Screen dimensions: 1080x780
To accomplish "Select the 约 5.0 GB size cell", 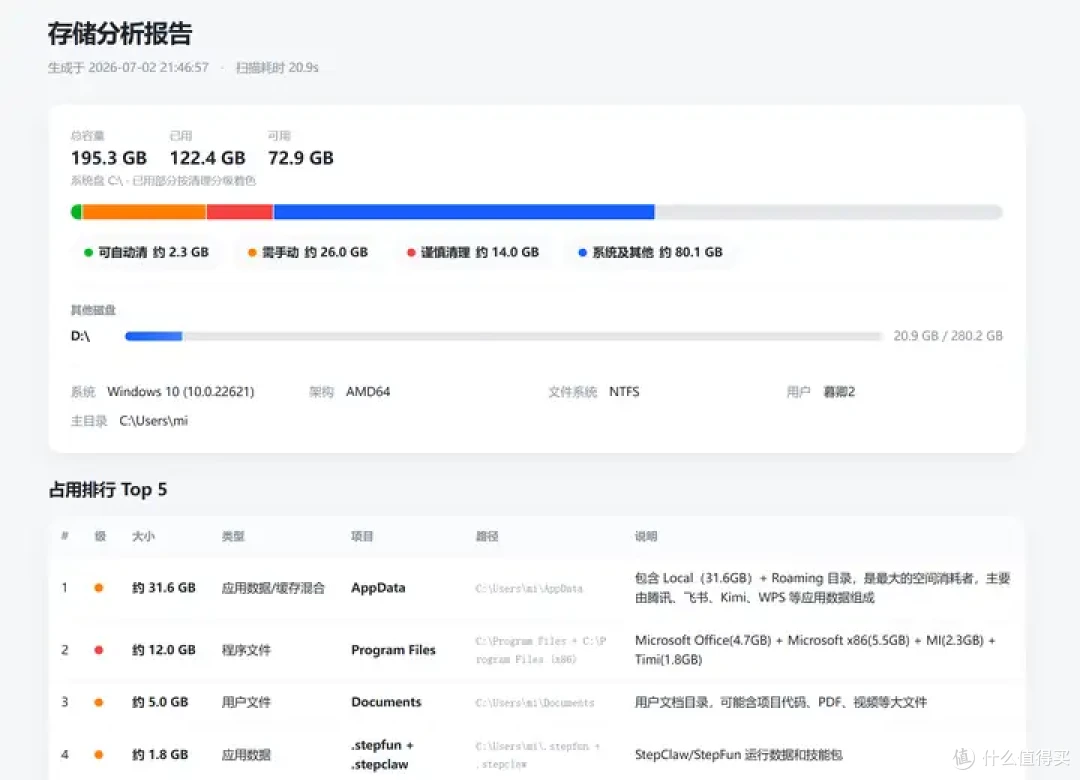I will (160, 702).
